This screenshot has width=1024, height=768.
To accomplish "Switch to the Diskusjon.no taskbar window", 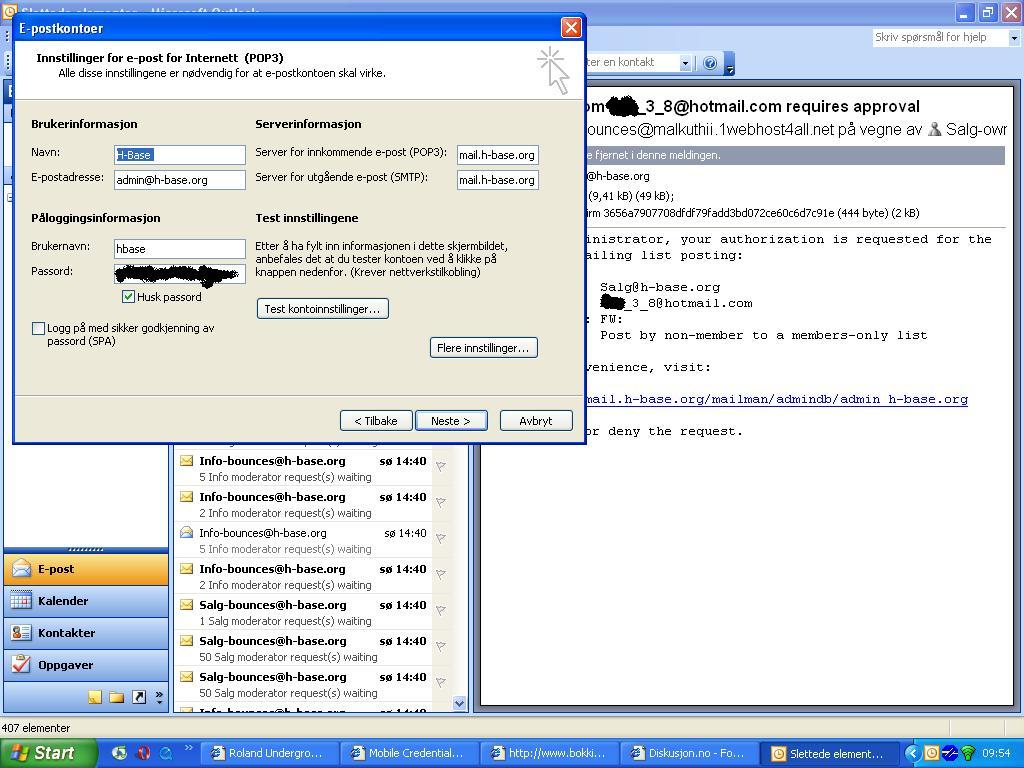I will pyautogui.click(x=690, y=753).
